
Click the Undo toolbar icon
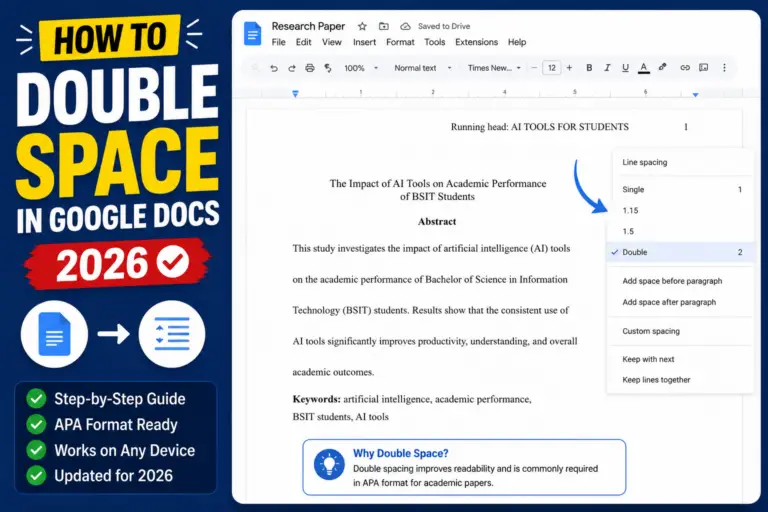pyautogui.click(x=274, y=68)
